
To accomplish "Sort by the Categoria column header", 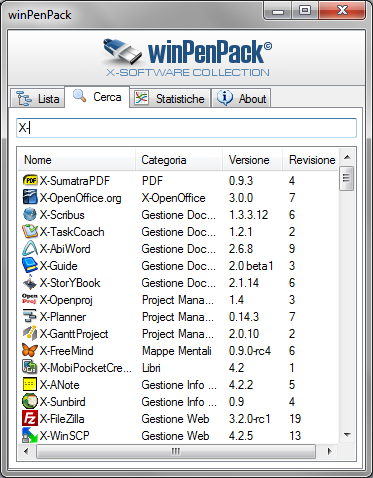I will (x=179, y=160).
